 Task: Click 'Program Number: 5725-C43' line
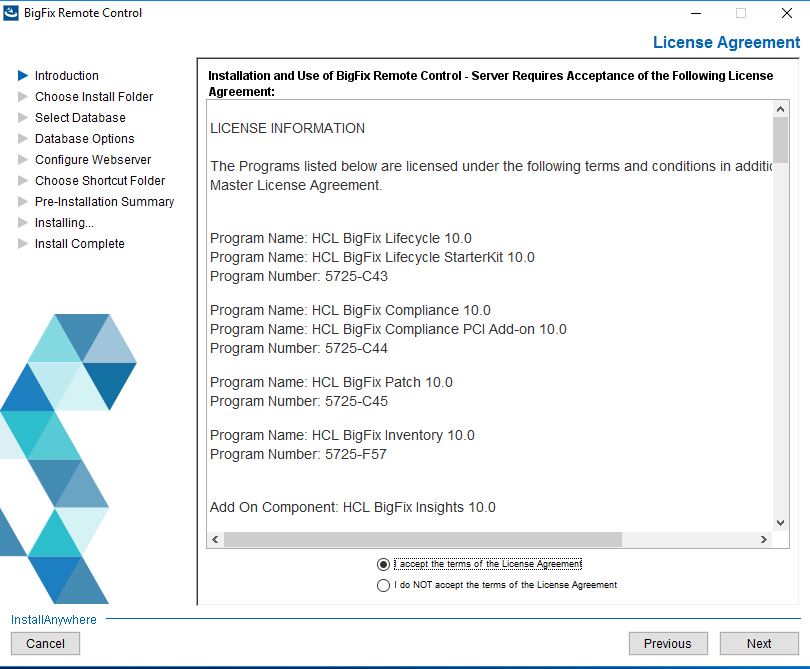click(299, 276)
